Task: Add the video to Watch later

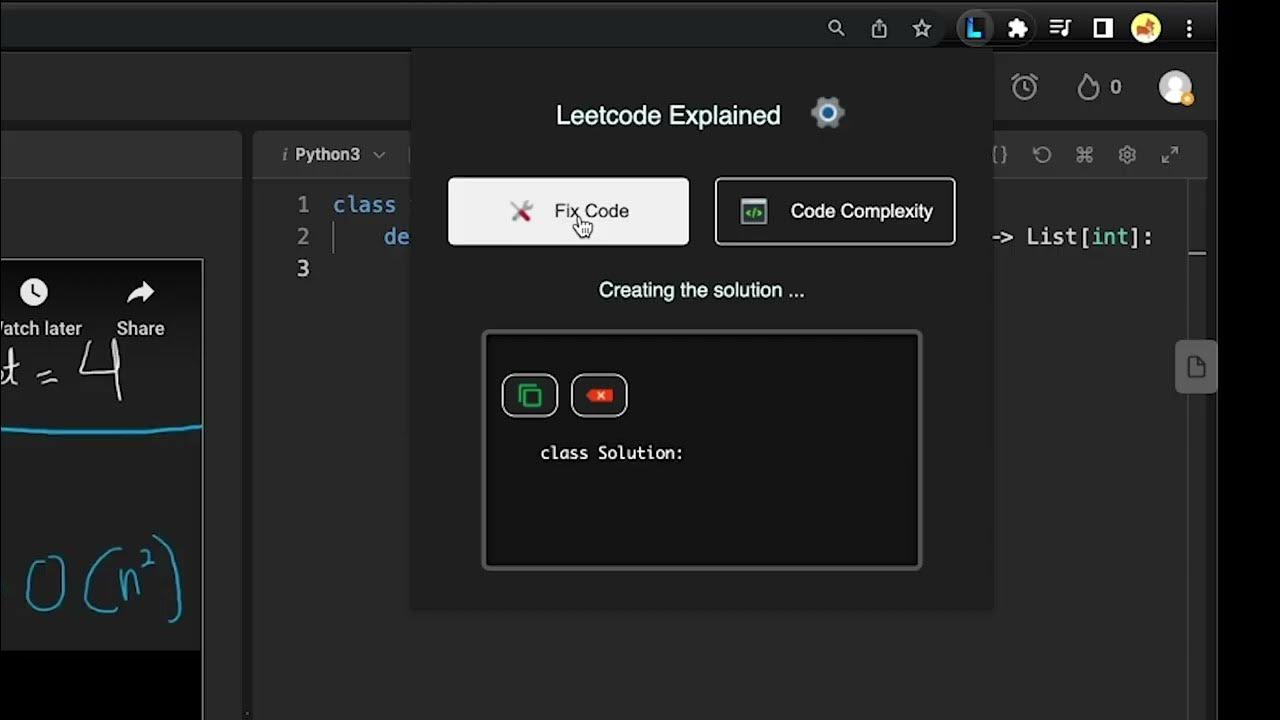Action: point(36,307)
